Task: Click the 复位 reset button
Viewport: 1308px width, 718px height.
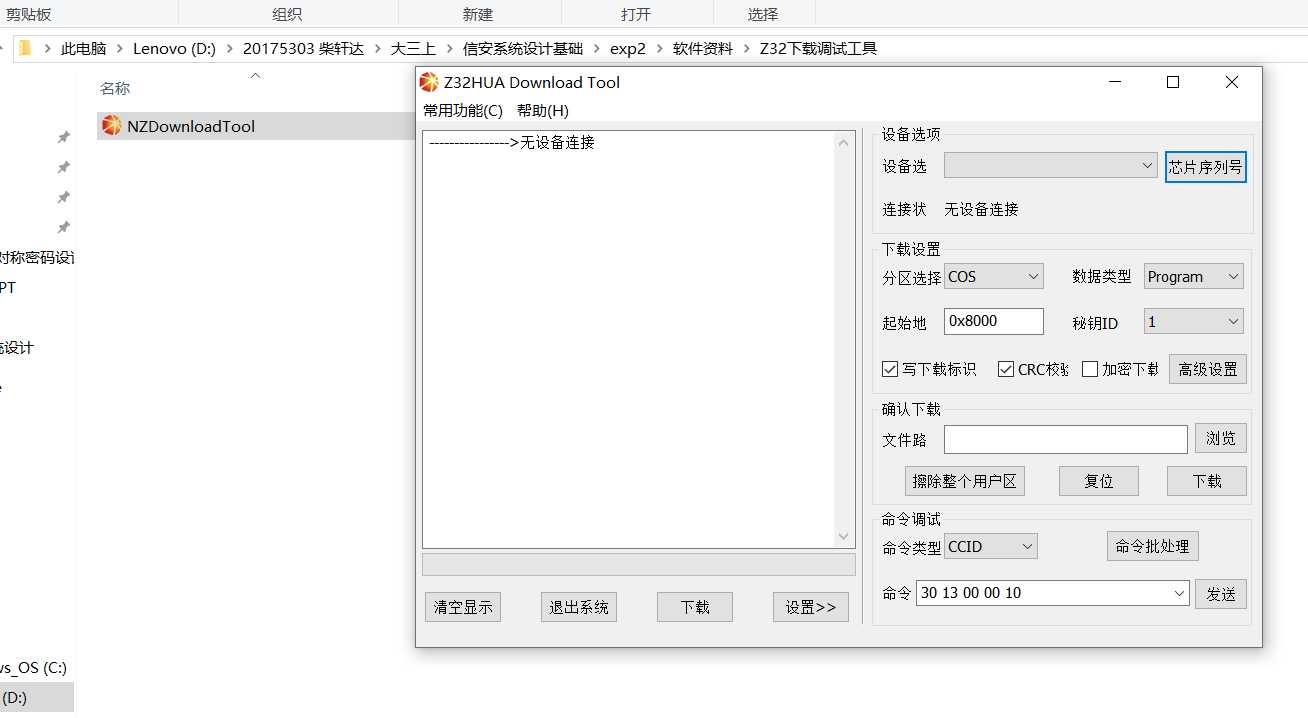Action: point(1099,481)
